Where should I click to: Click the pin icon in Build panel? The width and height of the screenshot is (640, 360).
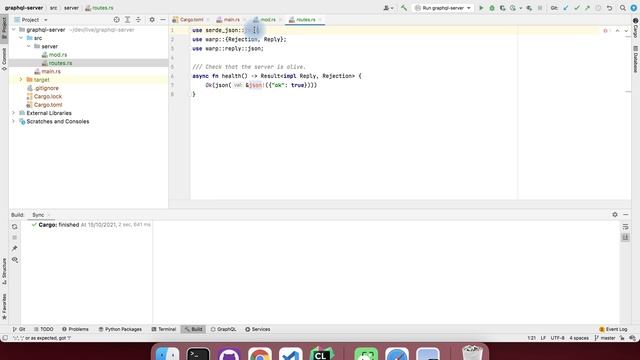coord(15,248)
